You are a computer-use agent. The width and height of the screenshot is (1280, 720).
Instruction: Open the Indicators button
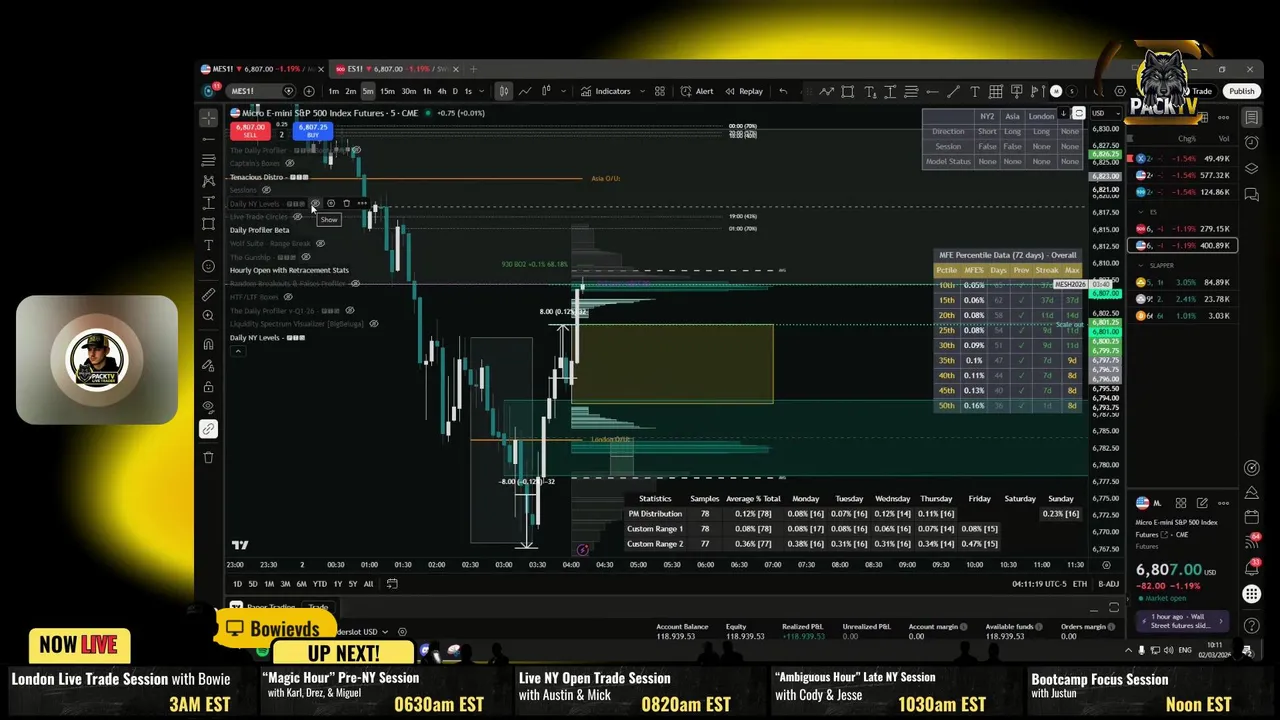605,91
